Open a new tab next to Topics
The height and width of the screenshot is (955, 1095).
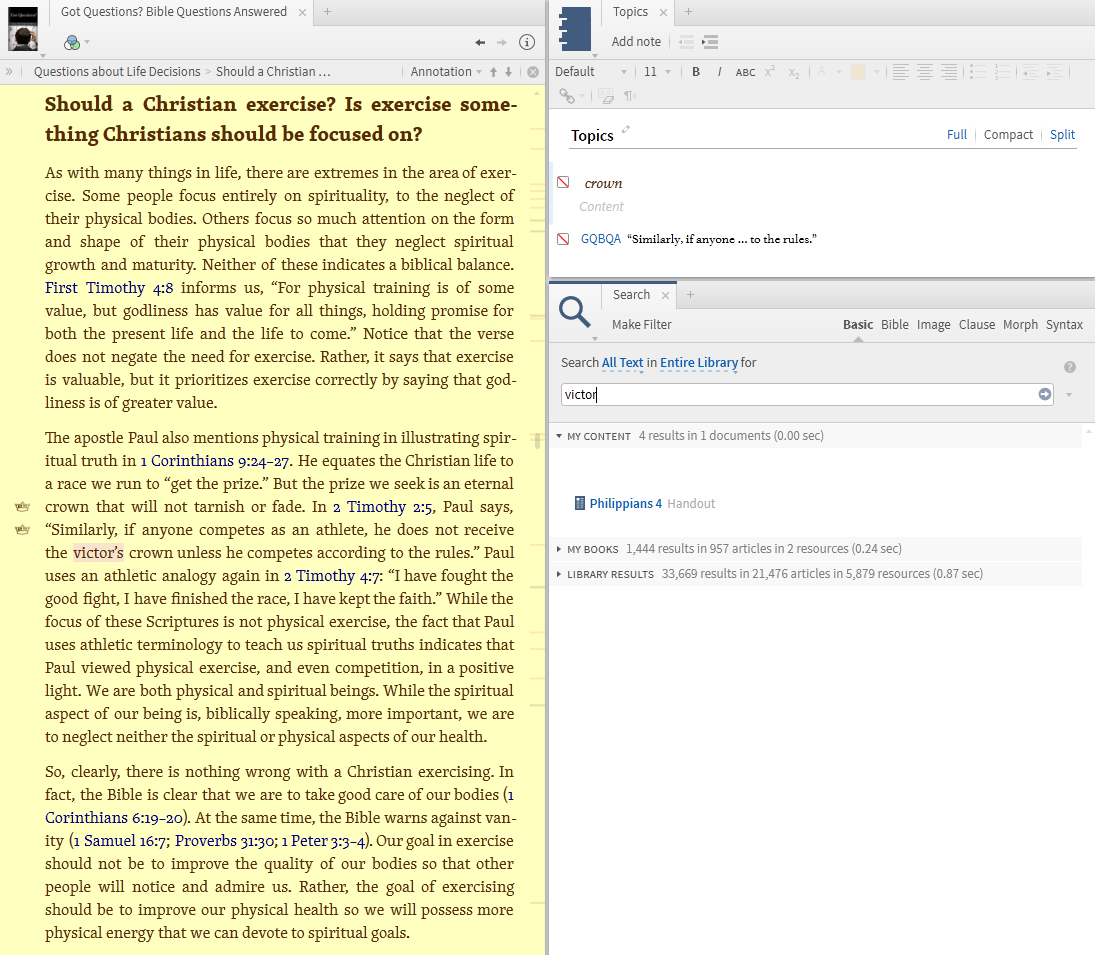pyautogui.click(x=688, y=12)
